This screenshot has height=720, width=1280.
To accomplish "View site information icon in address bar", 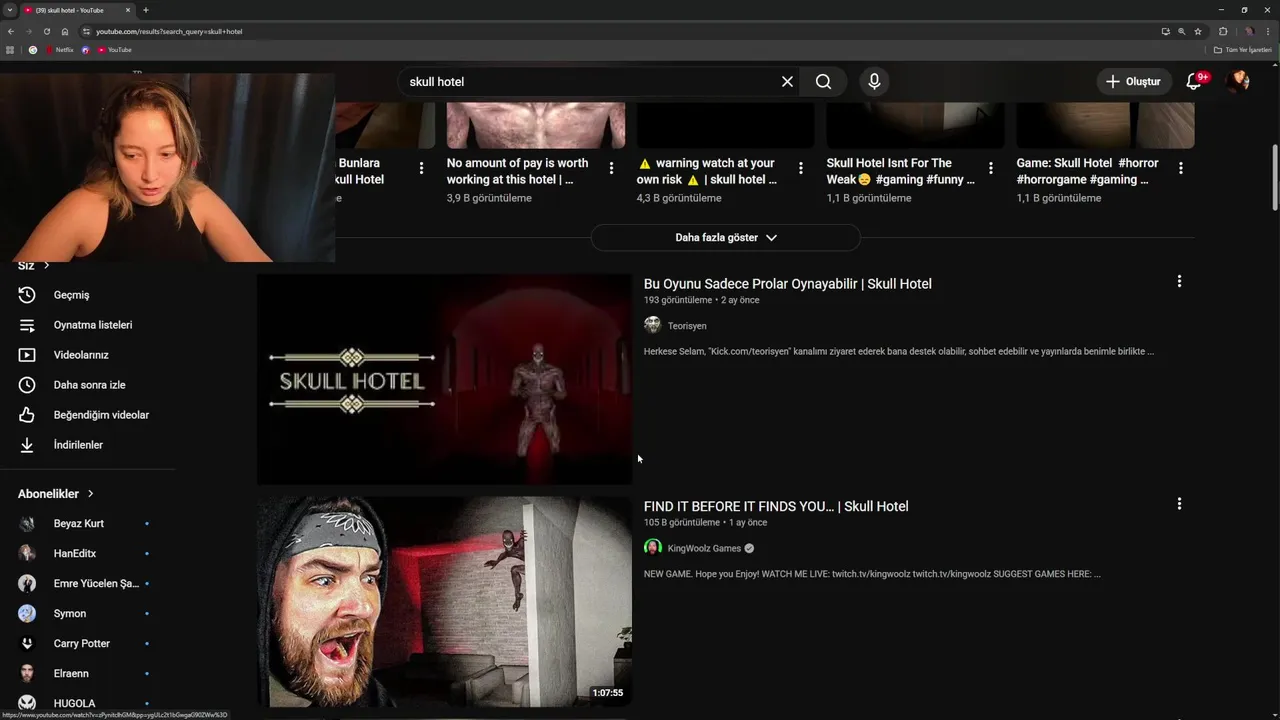I will click(x=87, y=31).
